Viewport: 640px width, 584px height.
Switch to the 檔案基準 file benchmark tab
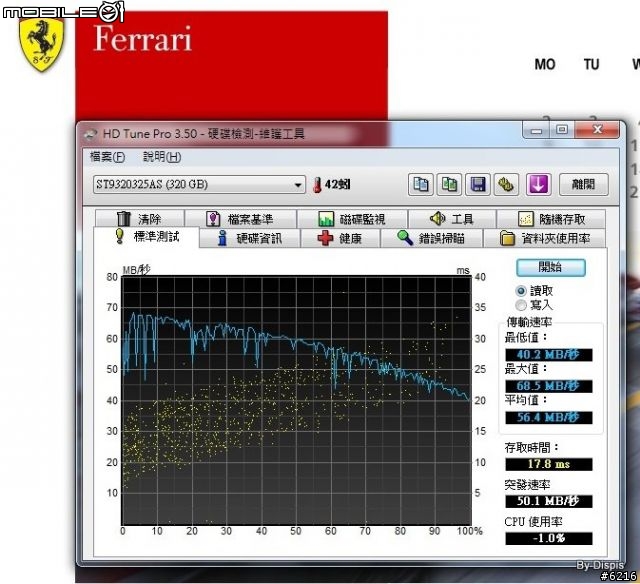(241, 219)
